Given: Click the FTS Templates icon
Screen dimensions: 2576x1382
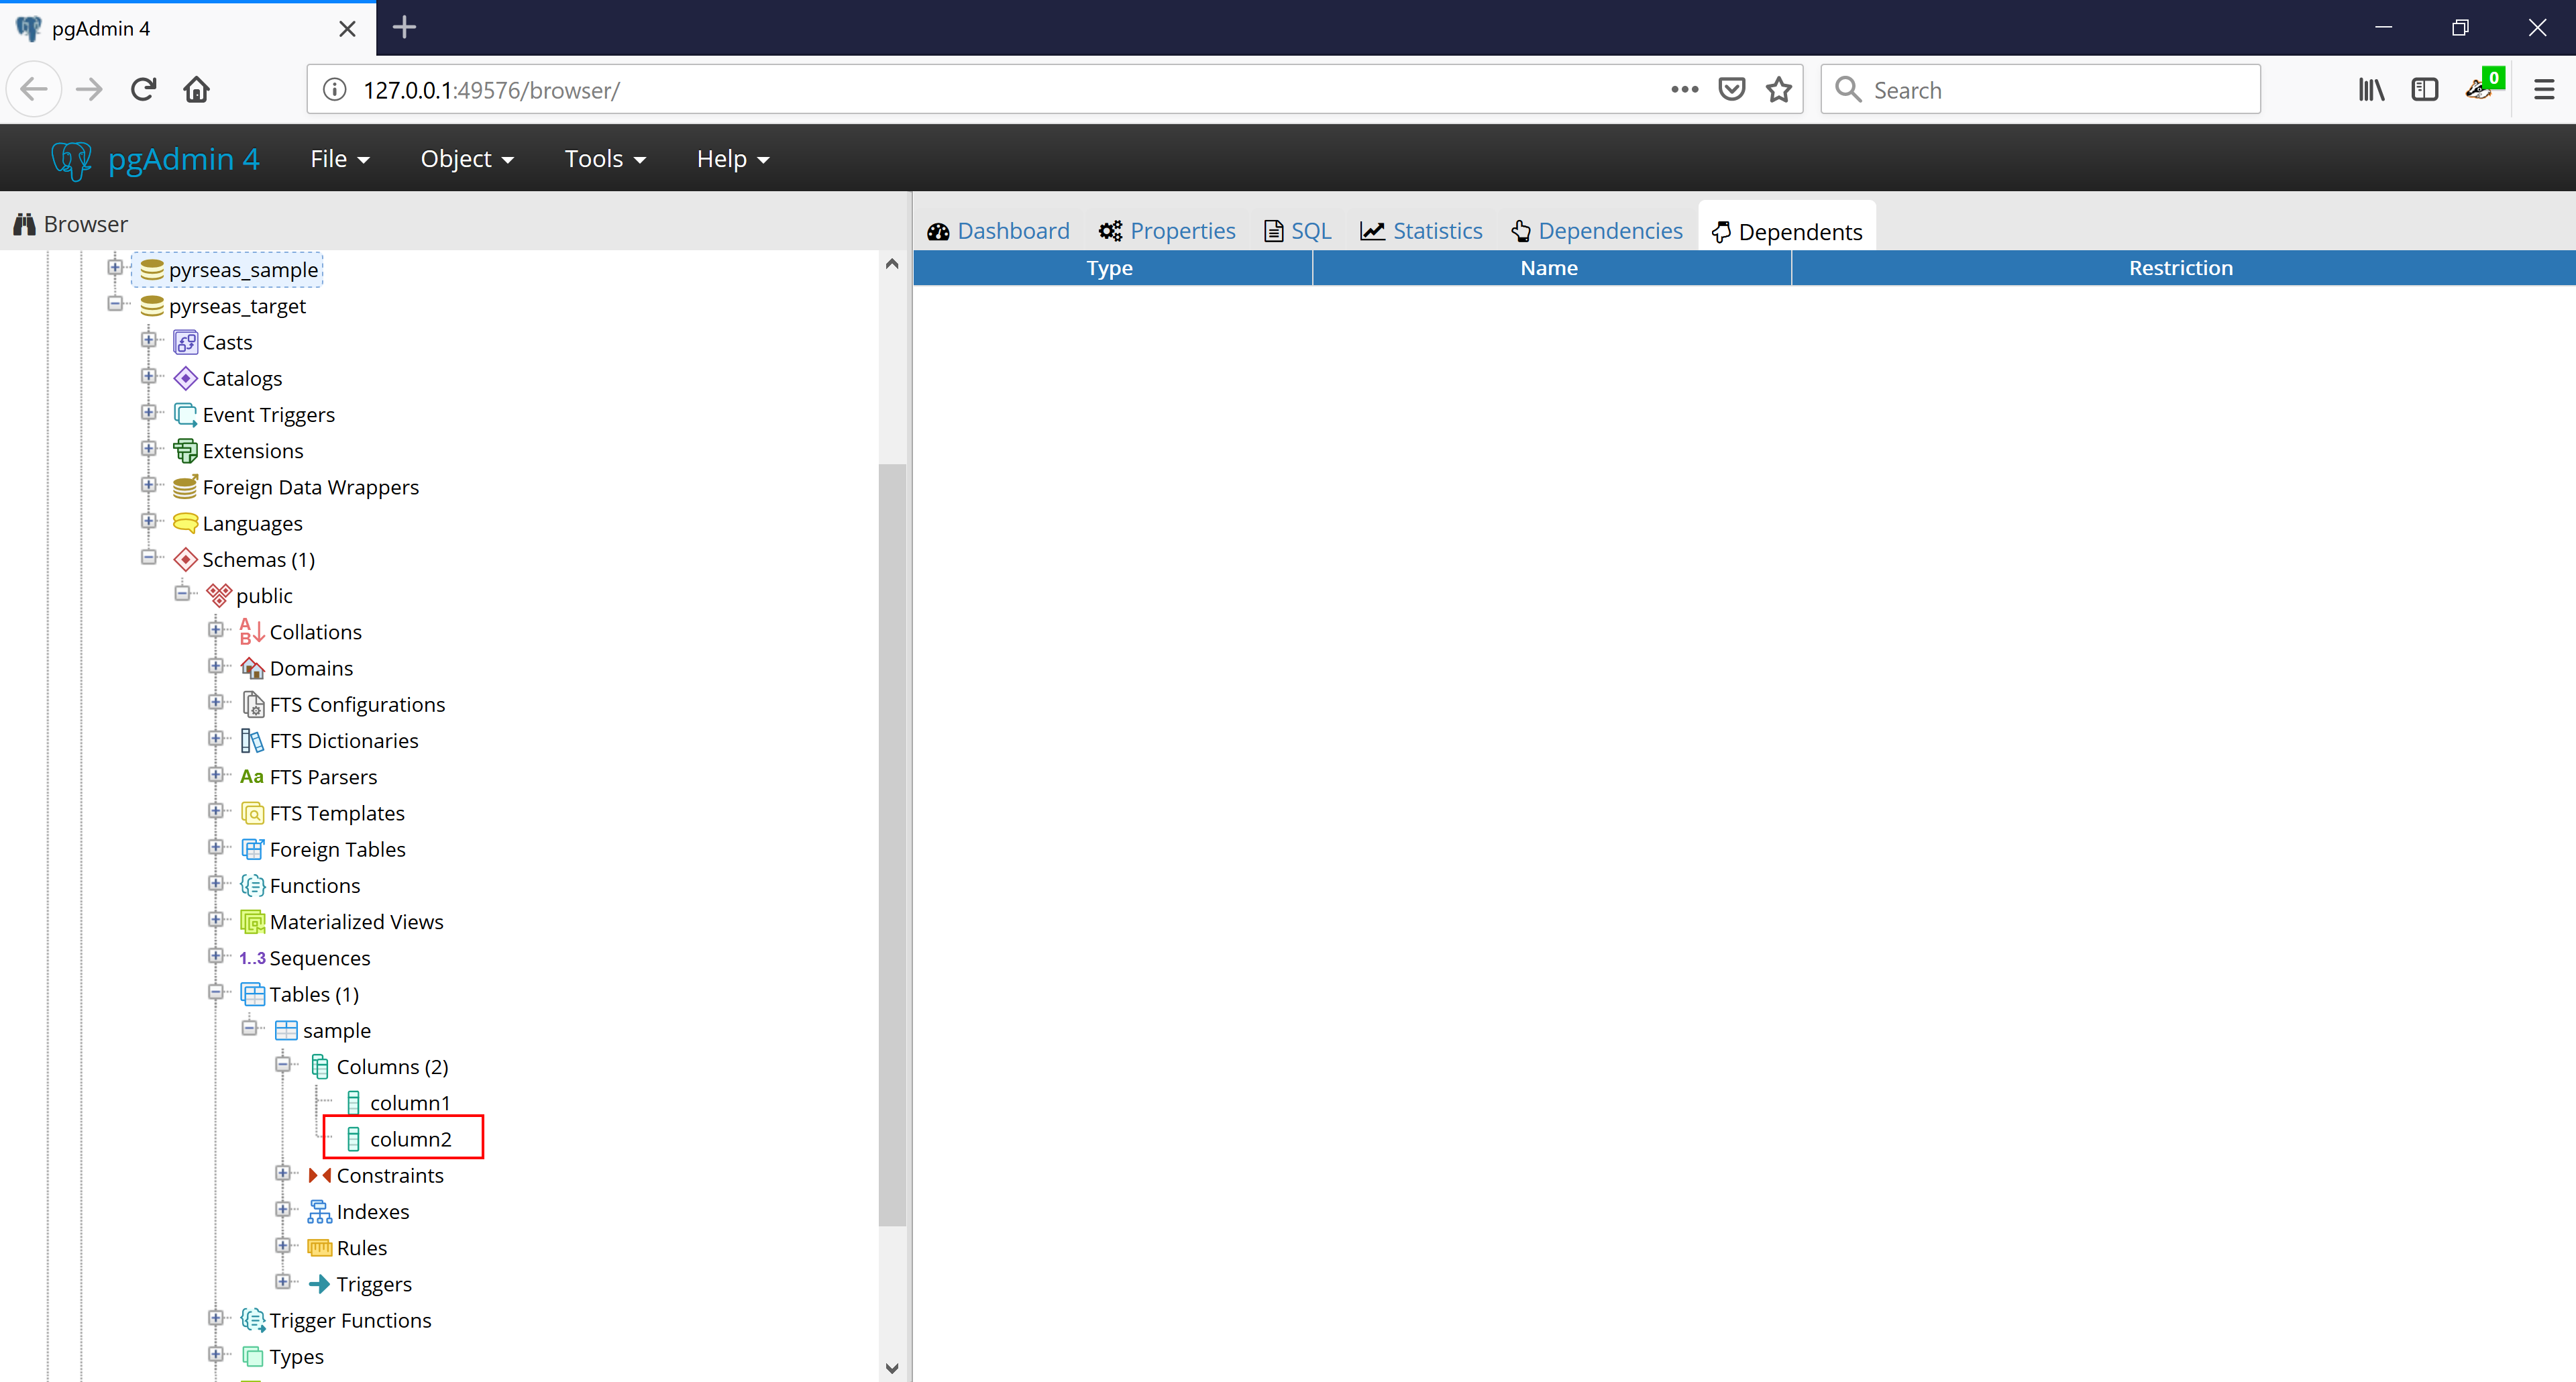Looking at the screenshot, I should click(x=252, y=813).
